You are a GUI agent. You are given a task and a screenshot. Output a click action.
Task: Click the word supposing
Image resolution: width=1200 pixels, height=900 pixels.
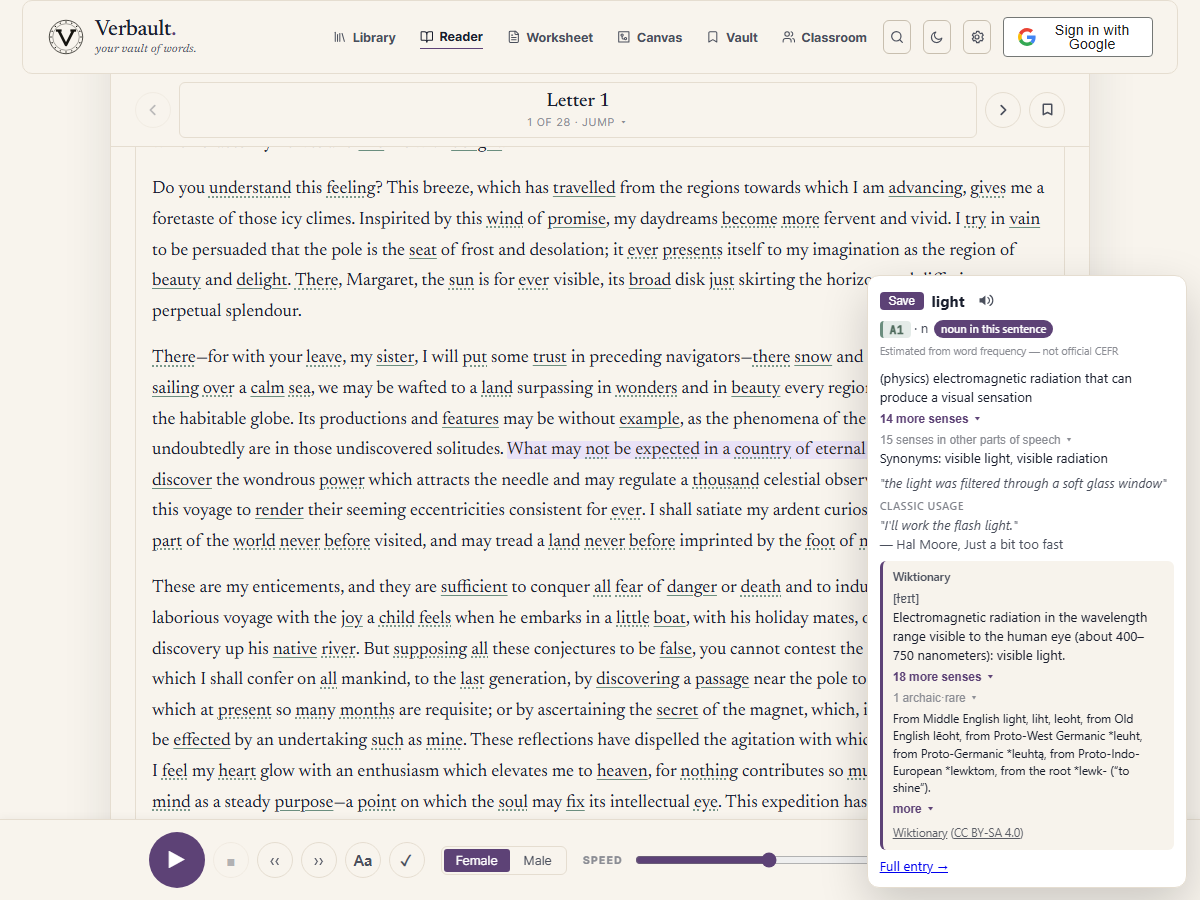click(430, 649)
